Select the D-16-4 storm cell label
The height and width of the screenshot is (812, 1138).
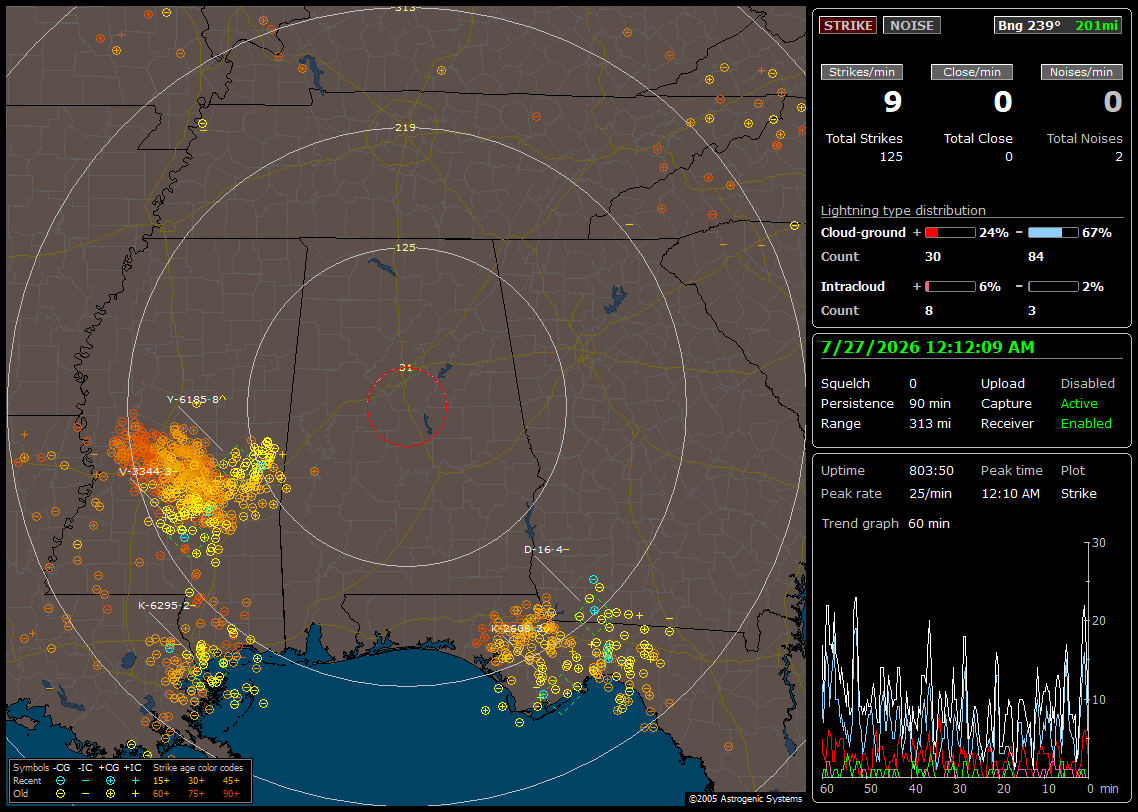[547, 549]
